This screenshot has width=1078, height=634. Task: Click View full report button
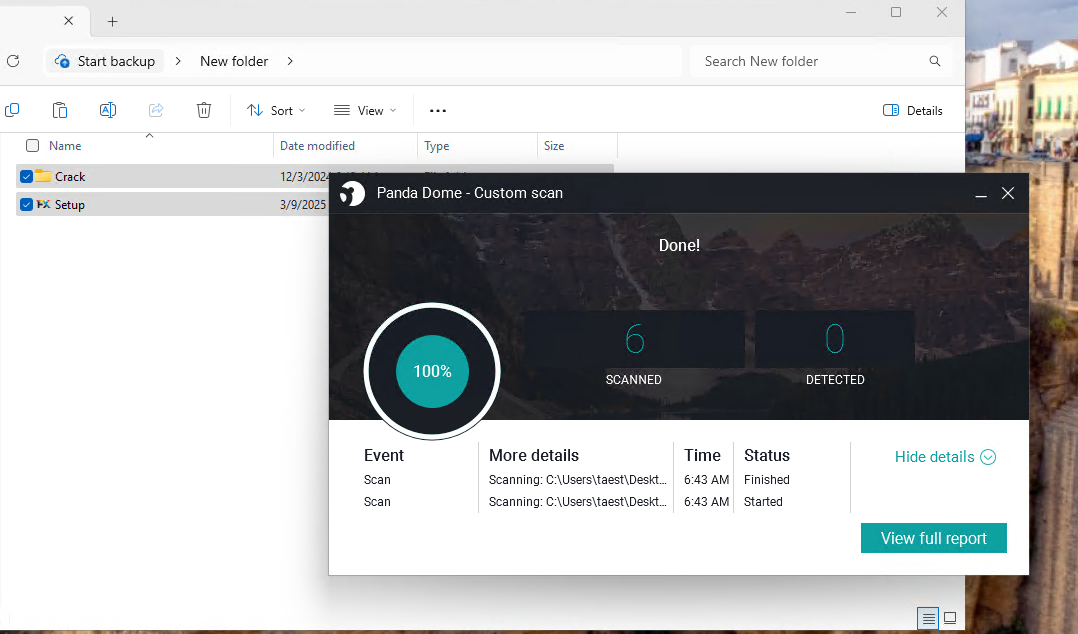click(934, 538)
